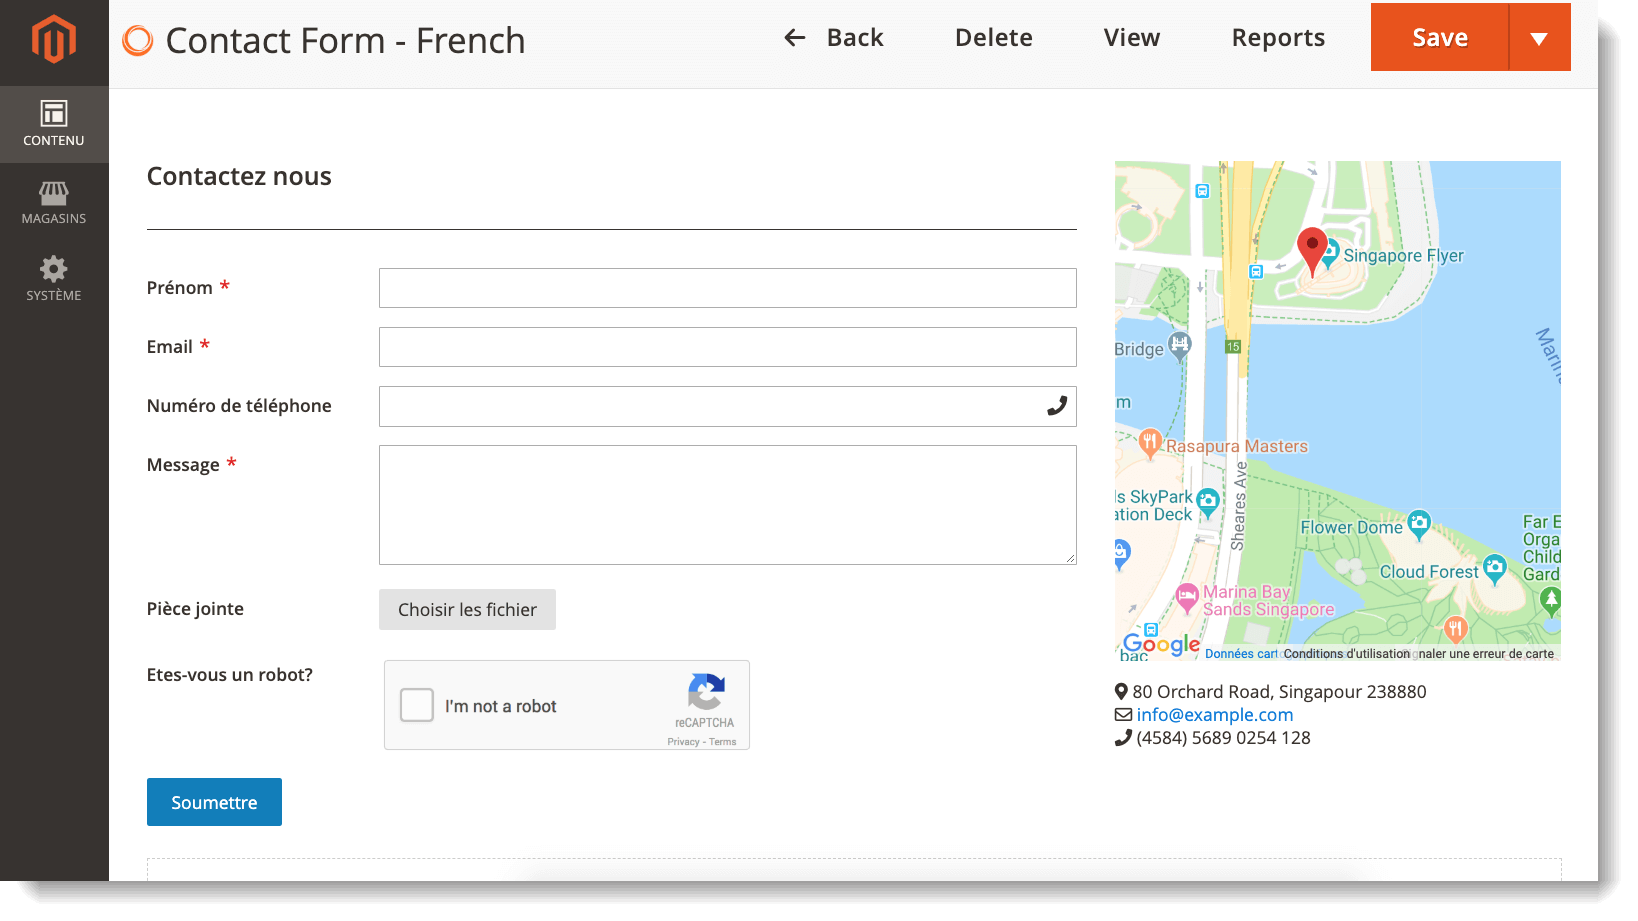Viewport: 1638px width, 921px height.
Task: Open the CONTENU sidebar section
Action: click(54, 122)
